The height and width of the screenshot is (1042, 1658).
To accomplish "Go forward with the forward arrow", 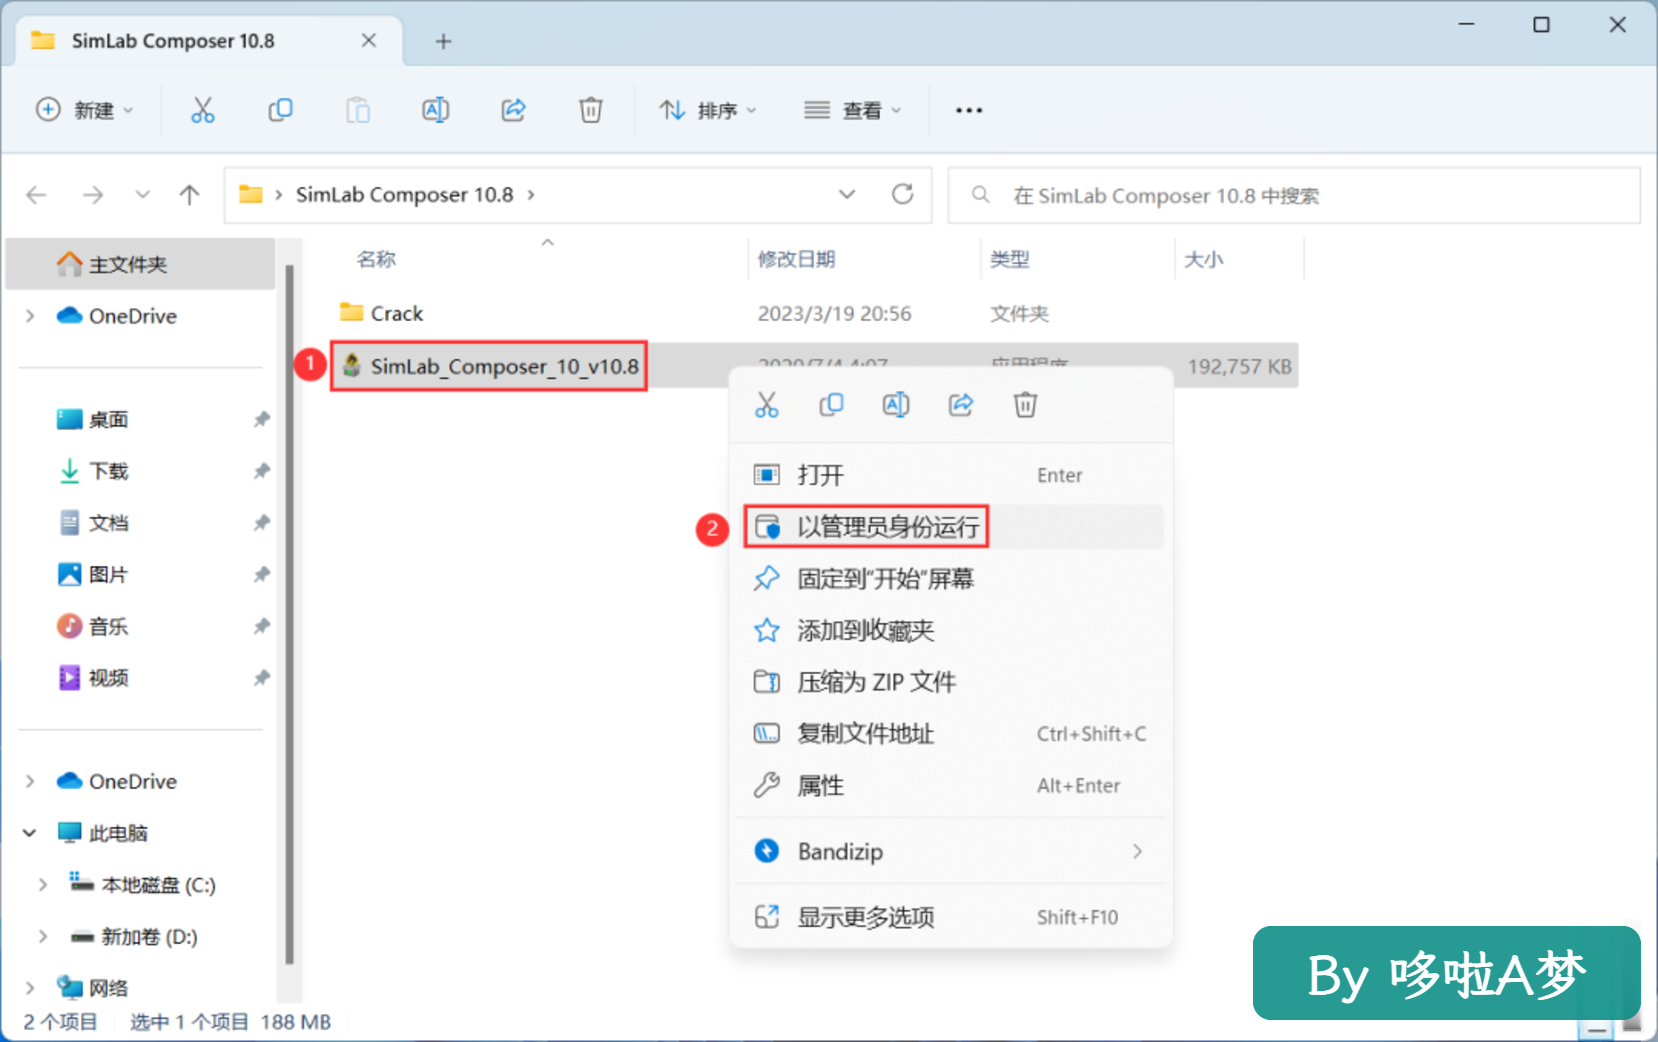I will [x=93, y=195].
